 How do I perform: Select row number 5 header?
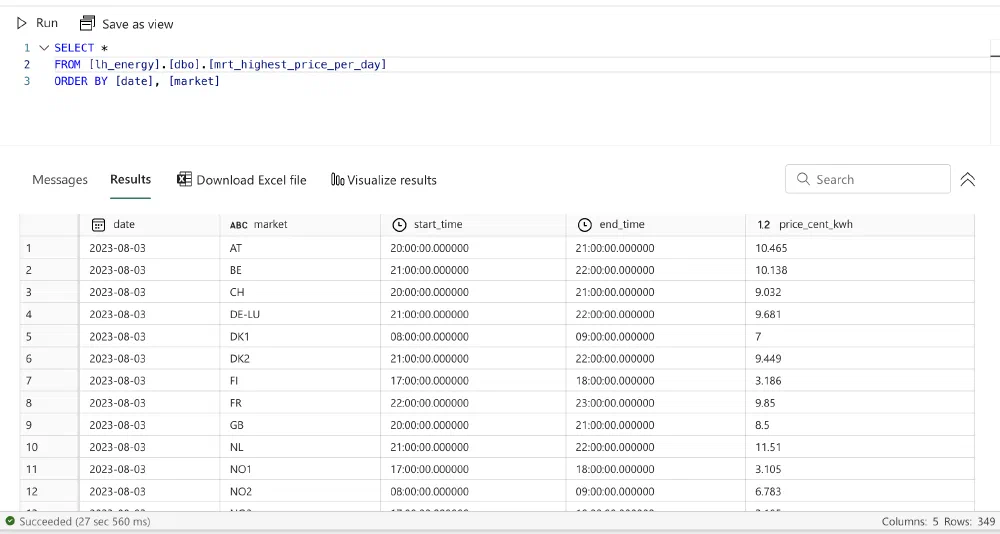[49, 337]
